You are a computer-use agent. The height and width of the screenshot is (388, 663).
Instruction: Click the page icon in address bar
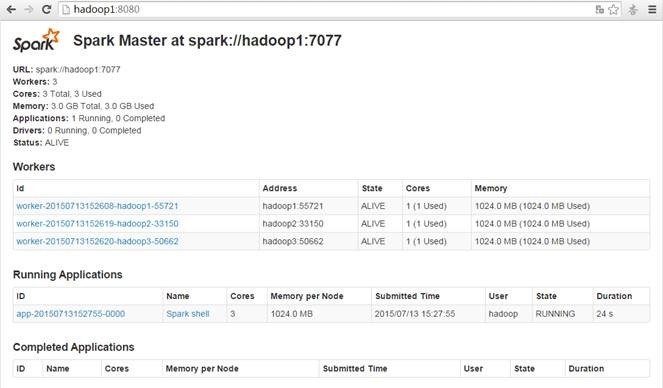pos(66,9)
